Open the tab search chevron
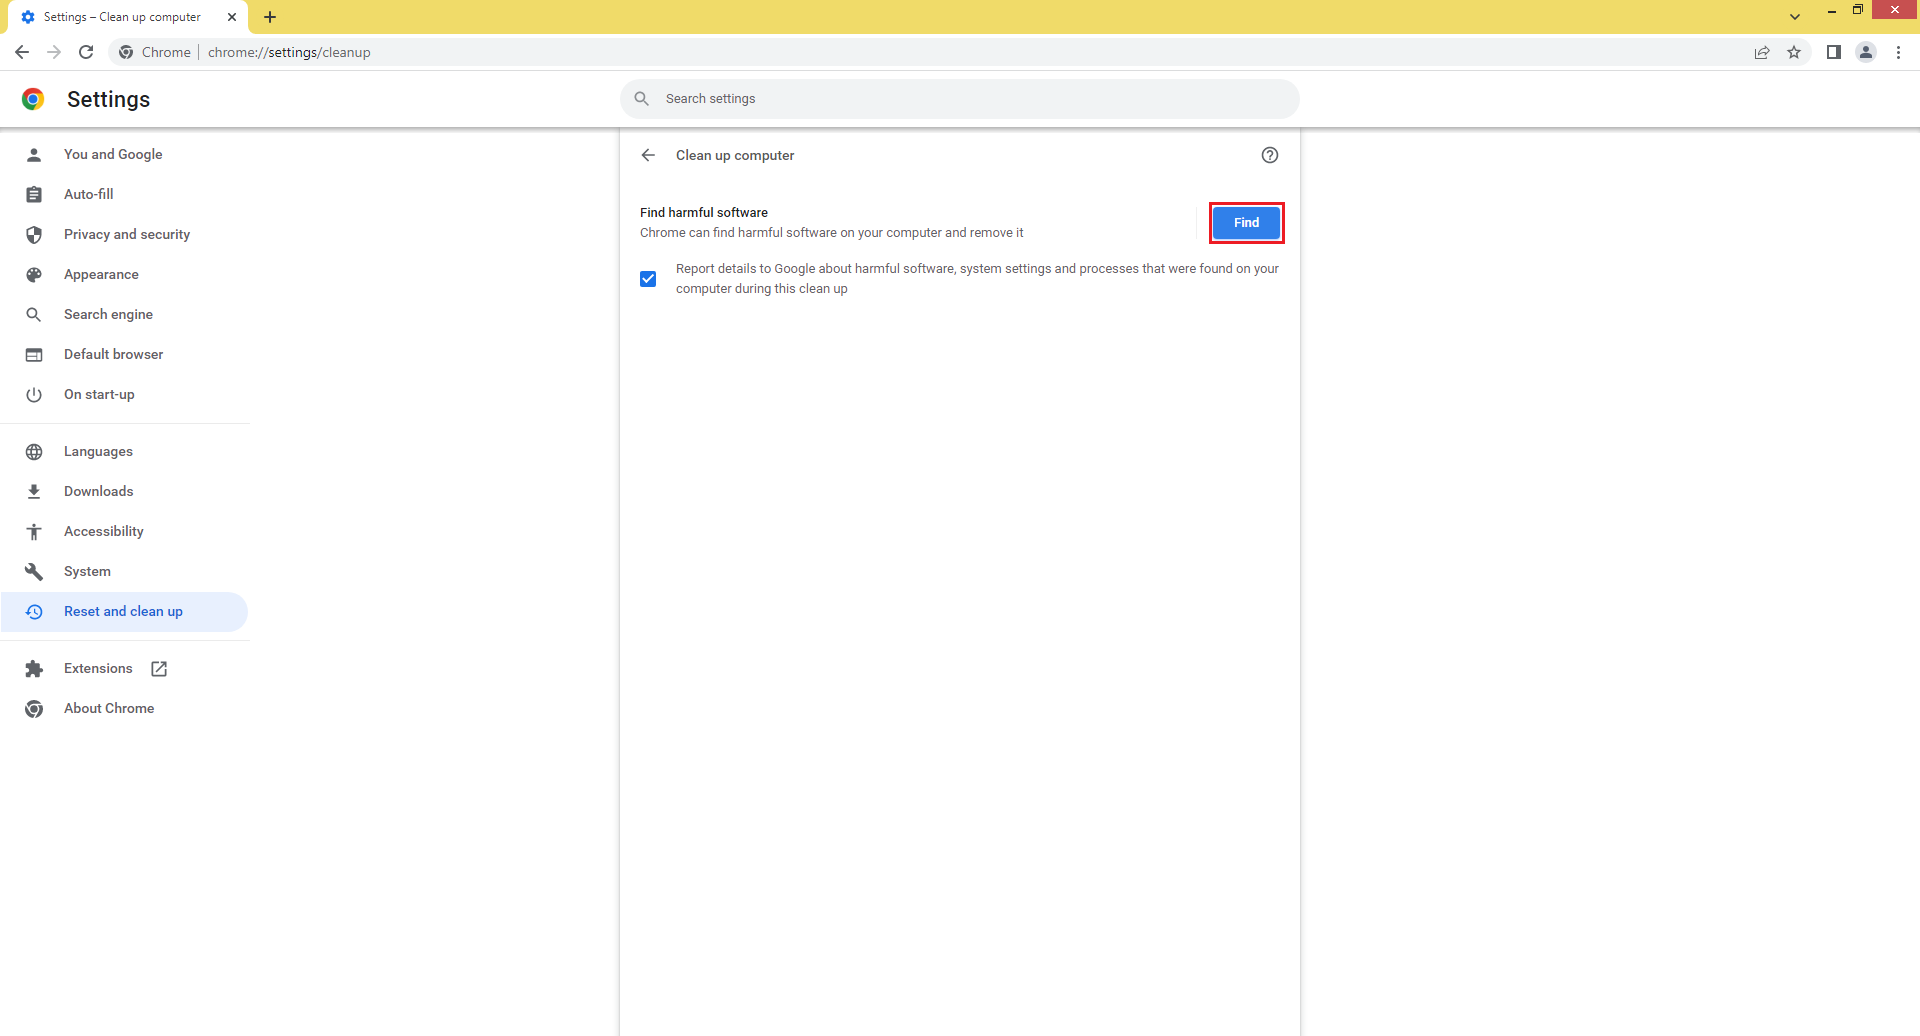This screenshot has width=1920, height=1036. (x=1795, y=16)
